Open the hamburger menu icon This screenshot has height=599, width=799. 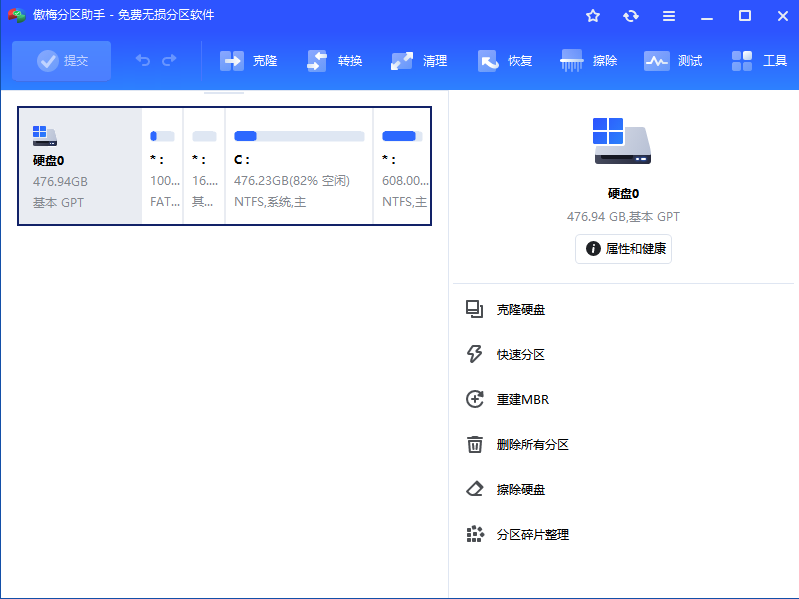point(669,16)
